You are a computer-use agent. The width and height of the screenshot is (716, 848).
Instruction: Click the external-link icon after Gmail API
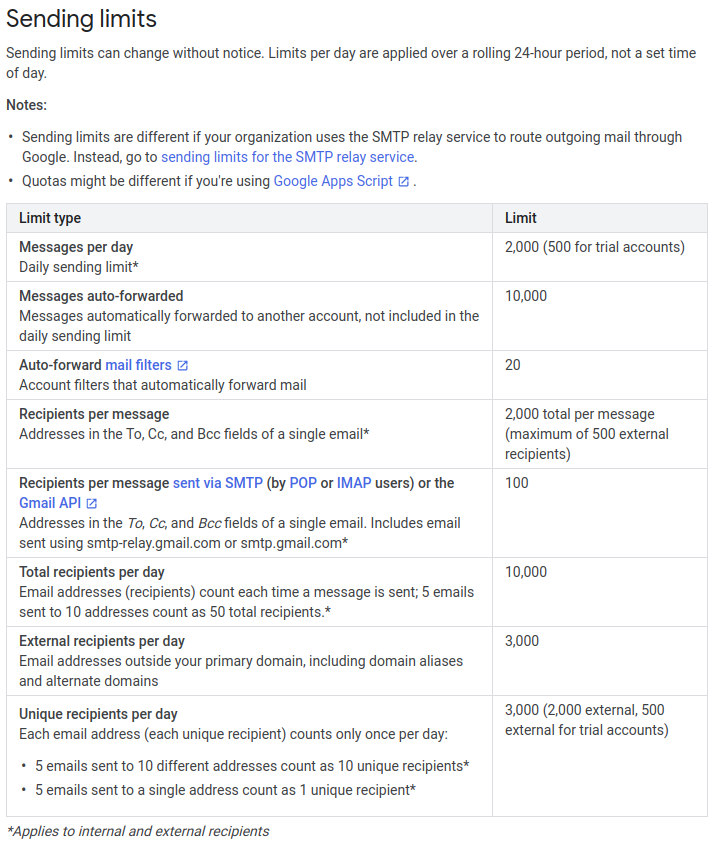tap(92, 504)
